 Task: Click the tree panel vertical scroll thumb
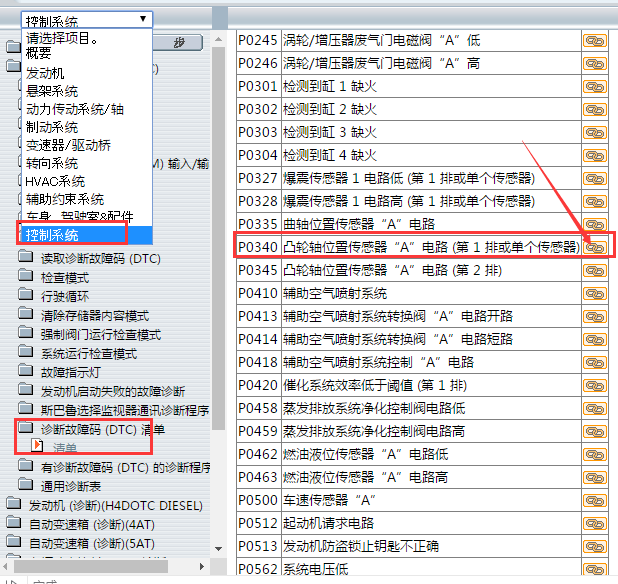coord(218,238)
